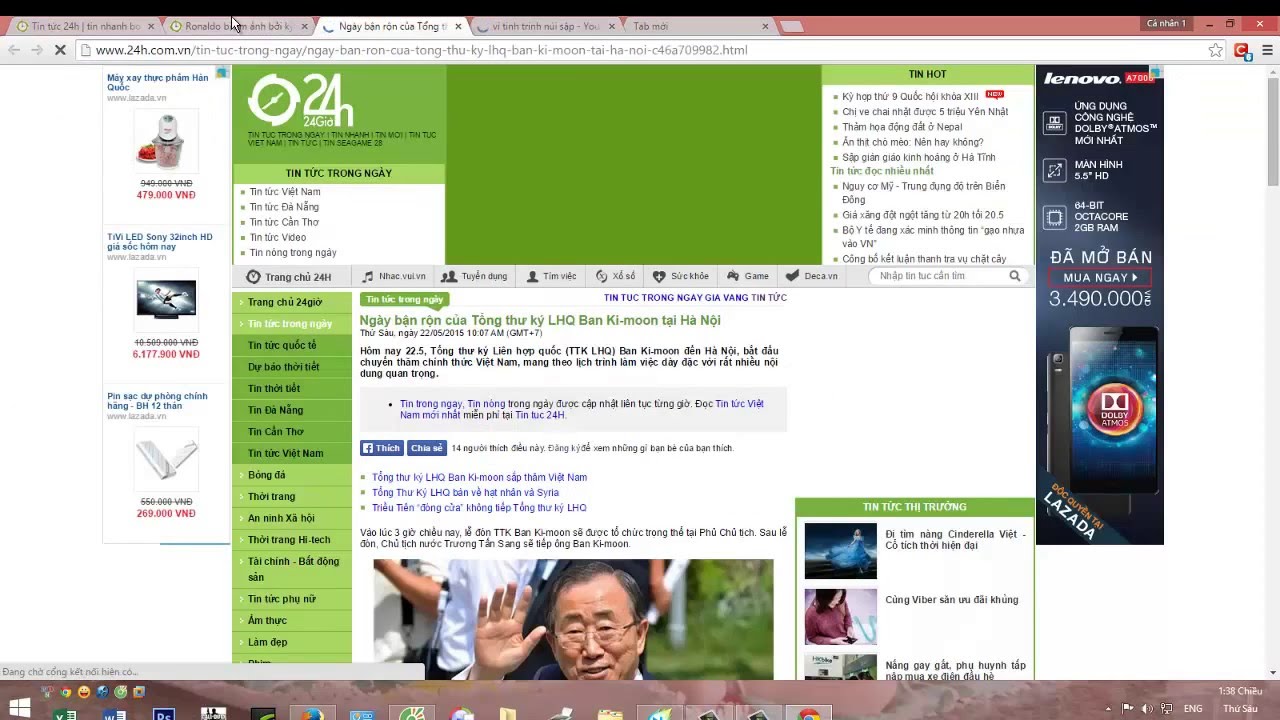Open Tuyển dụng recruitment nav item
This screenshot has height=720, width=1280.
click(475, 276)
